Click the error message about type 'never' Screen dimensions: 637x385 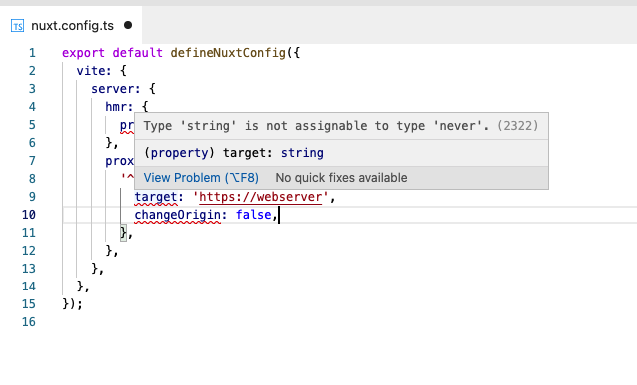316,126
